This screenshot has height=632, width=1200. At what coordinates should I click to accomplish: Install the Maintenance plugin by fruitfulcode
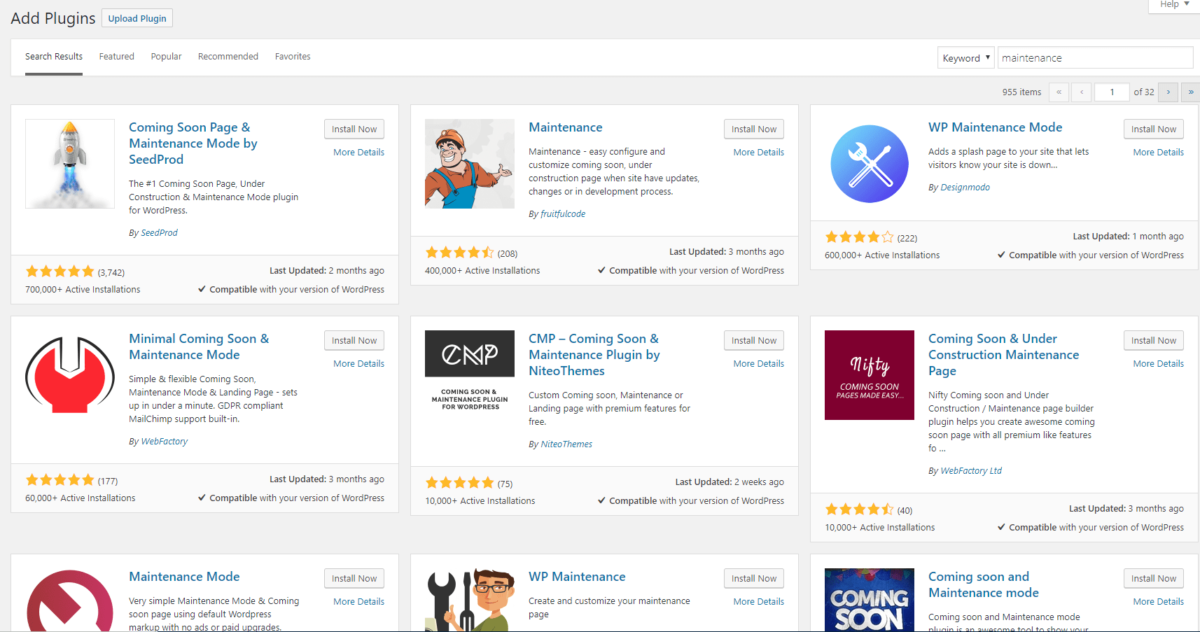754,129
